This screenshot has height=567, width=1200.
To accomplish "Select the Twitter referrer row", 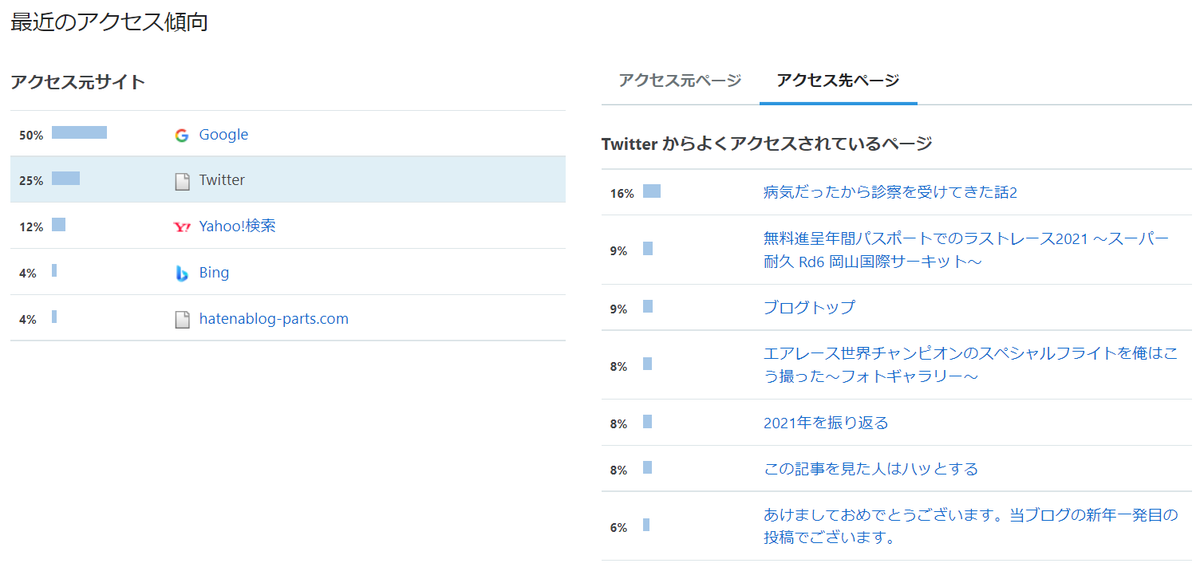I will 288,180.
